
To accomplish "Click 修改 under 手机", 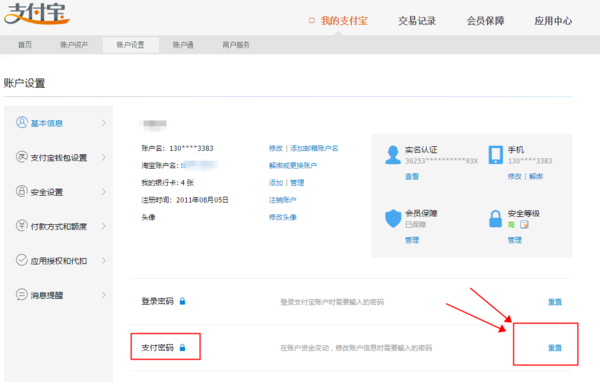I will click(515, 176).
